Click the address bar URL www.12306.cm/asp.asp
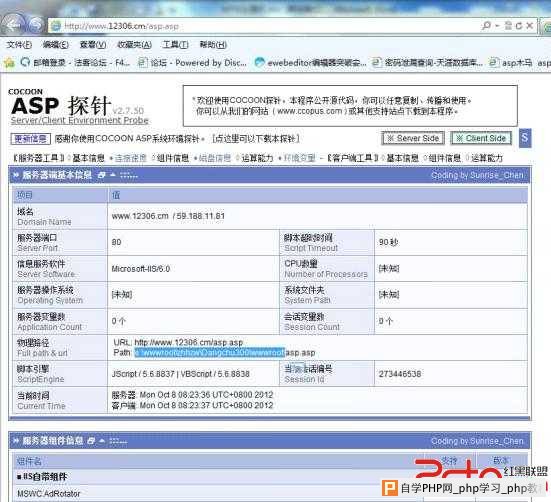The height and width of the screenshot is (502, 551). [x=121, y=26]
